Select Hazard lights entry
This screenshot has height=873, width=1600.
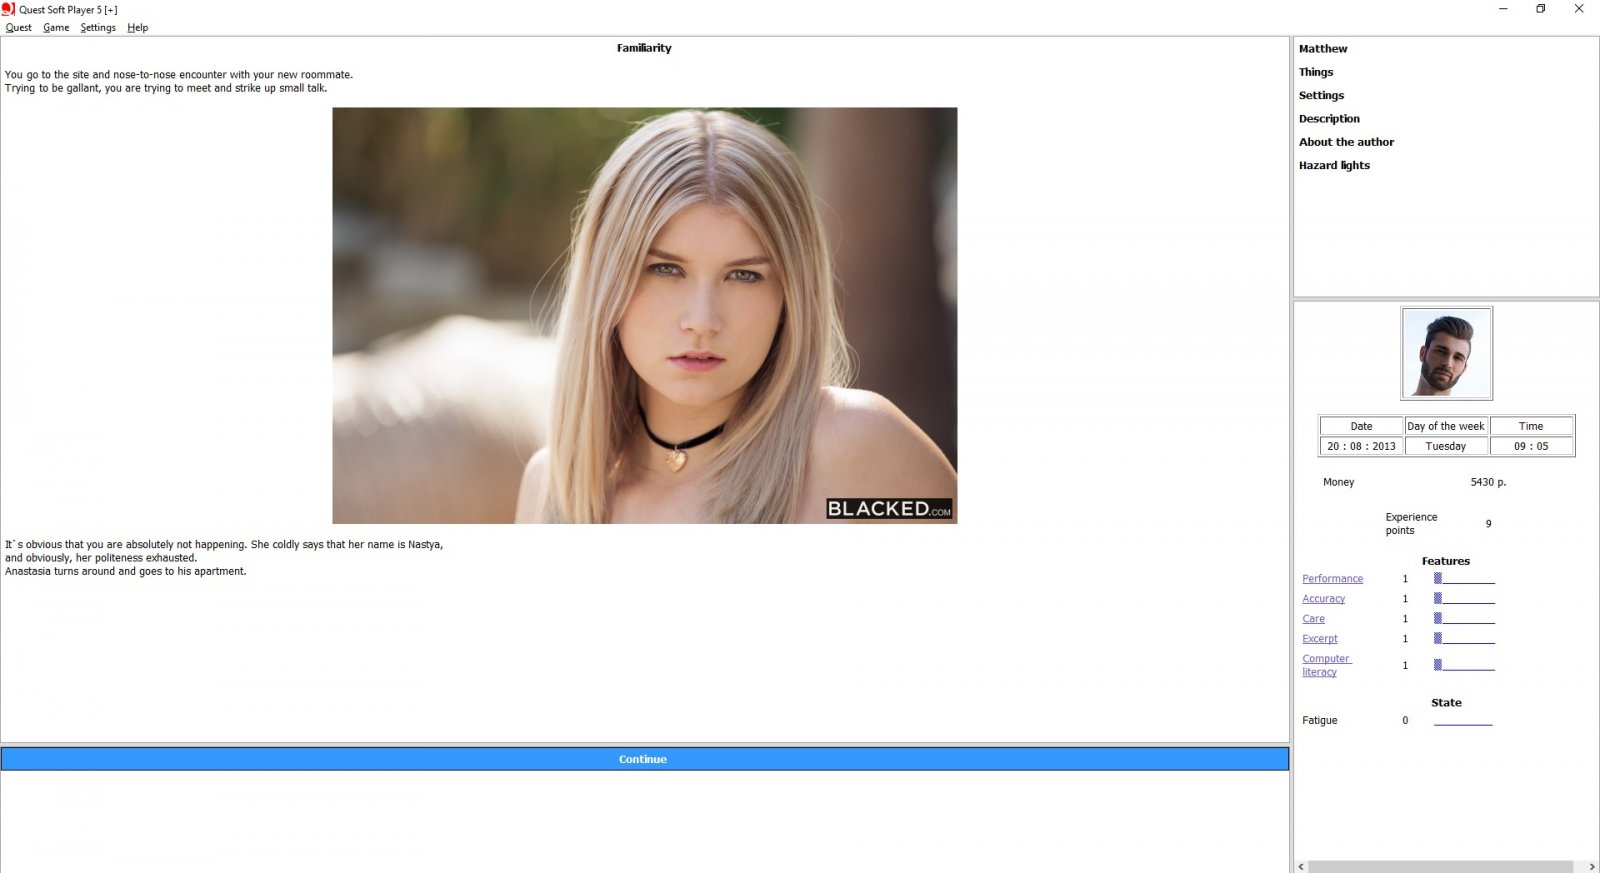coord(1334,166)
